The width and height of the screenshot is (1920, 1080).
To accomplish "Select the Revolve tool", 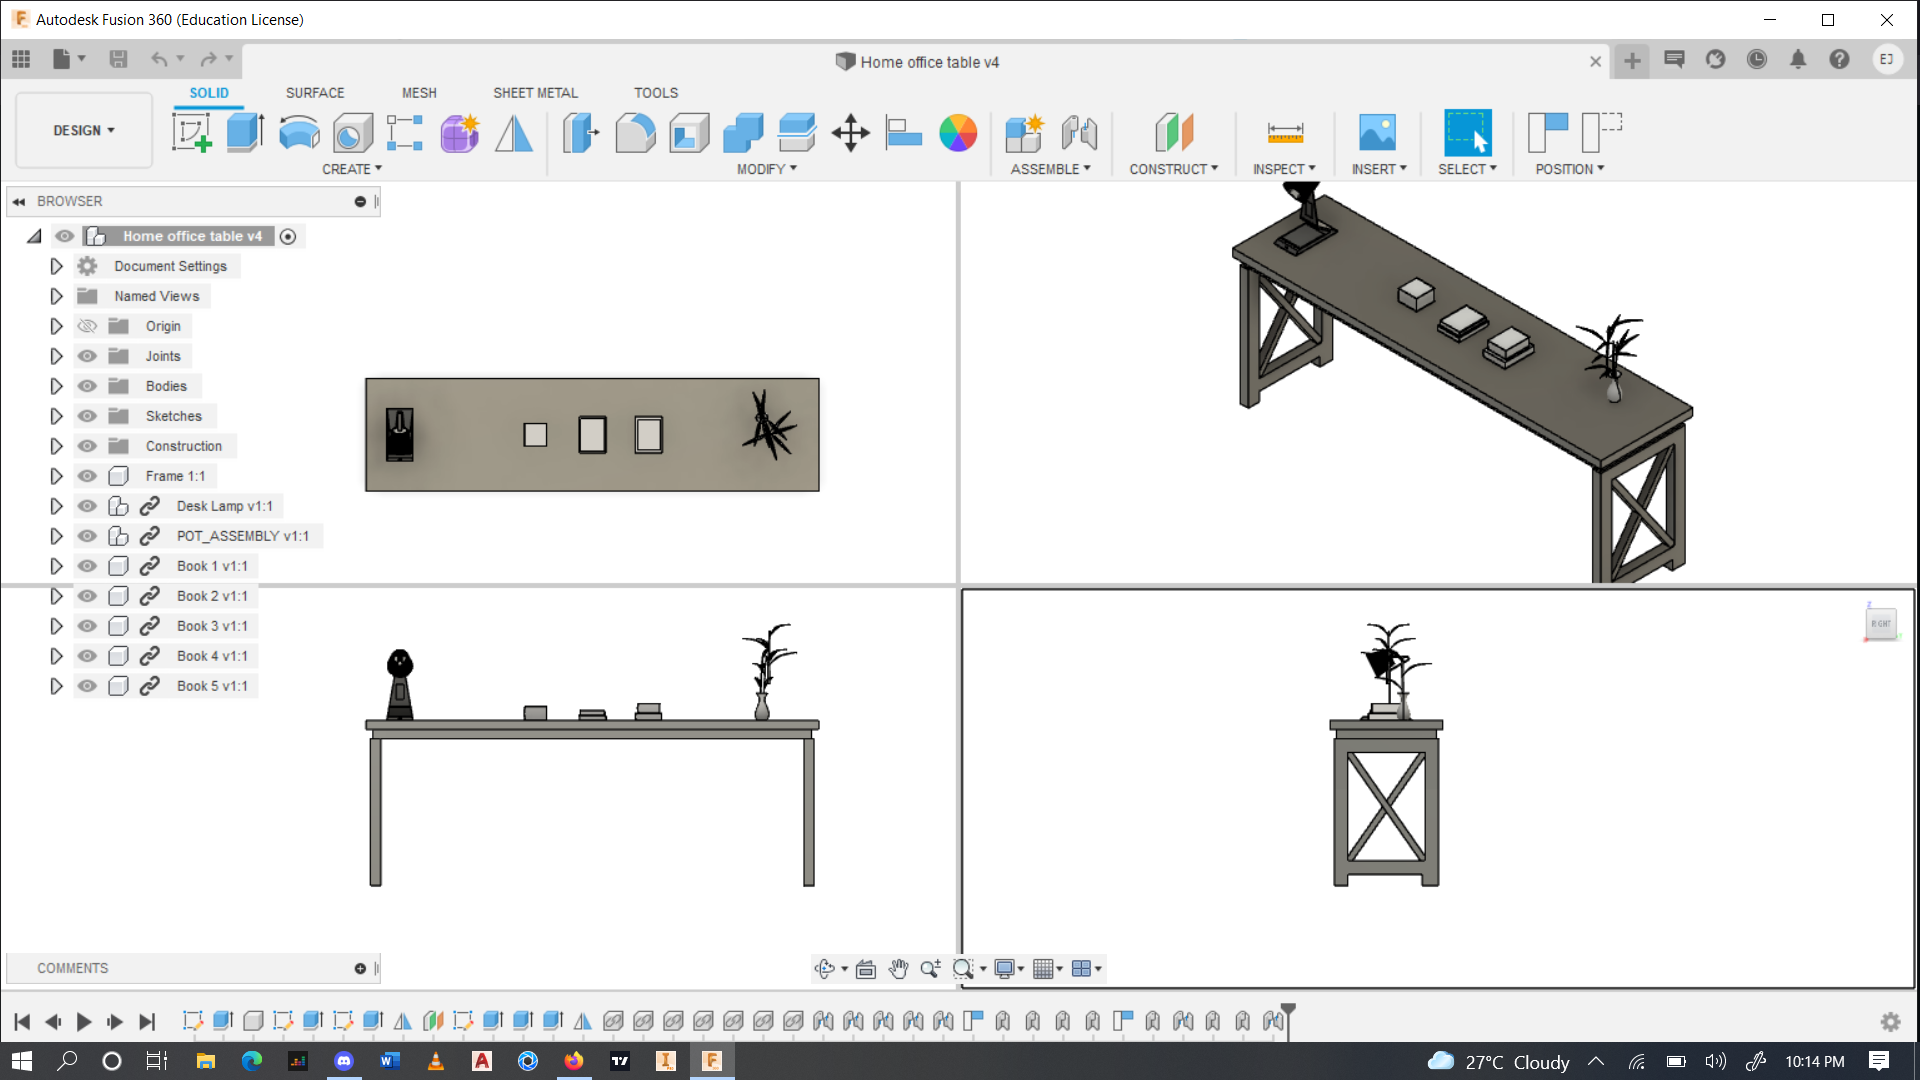I will click(x=299, y=132).
